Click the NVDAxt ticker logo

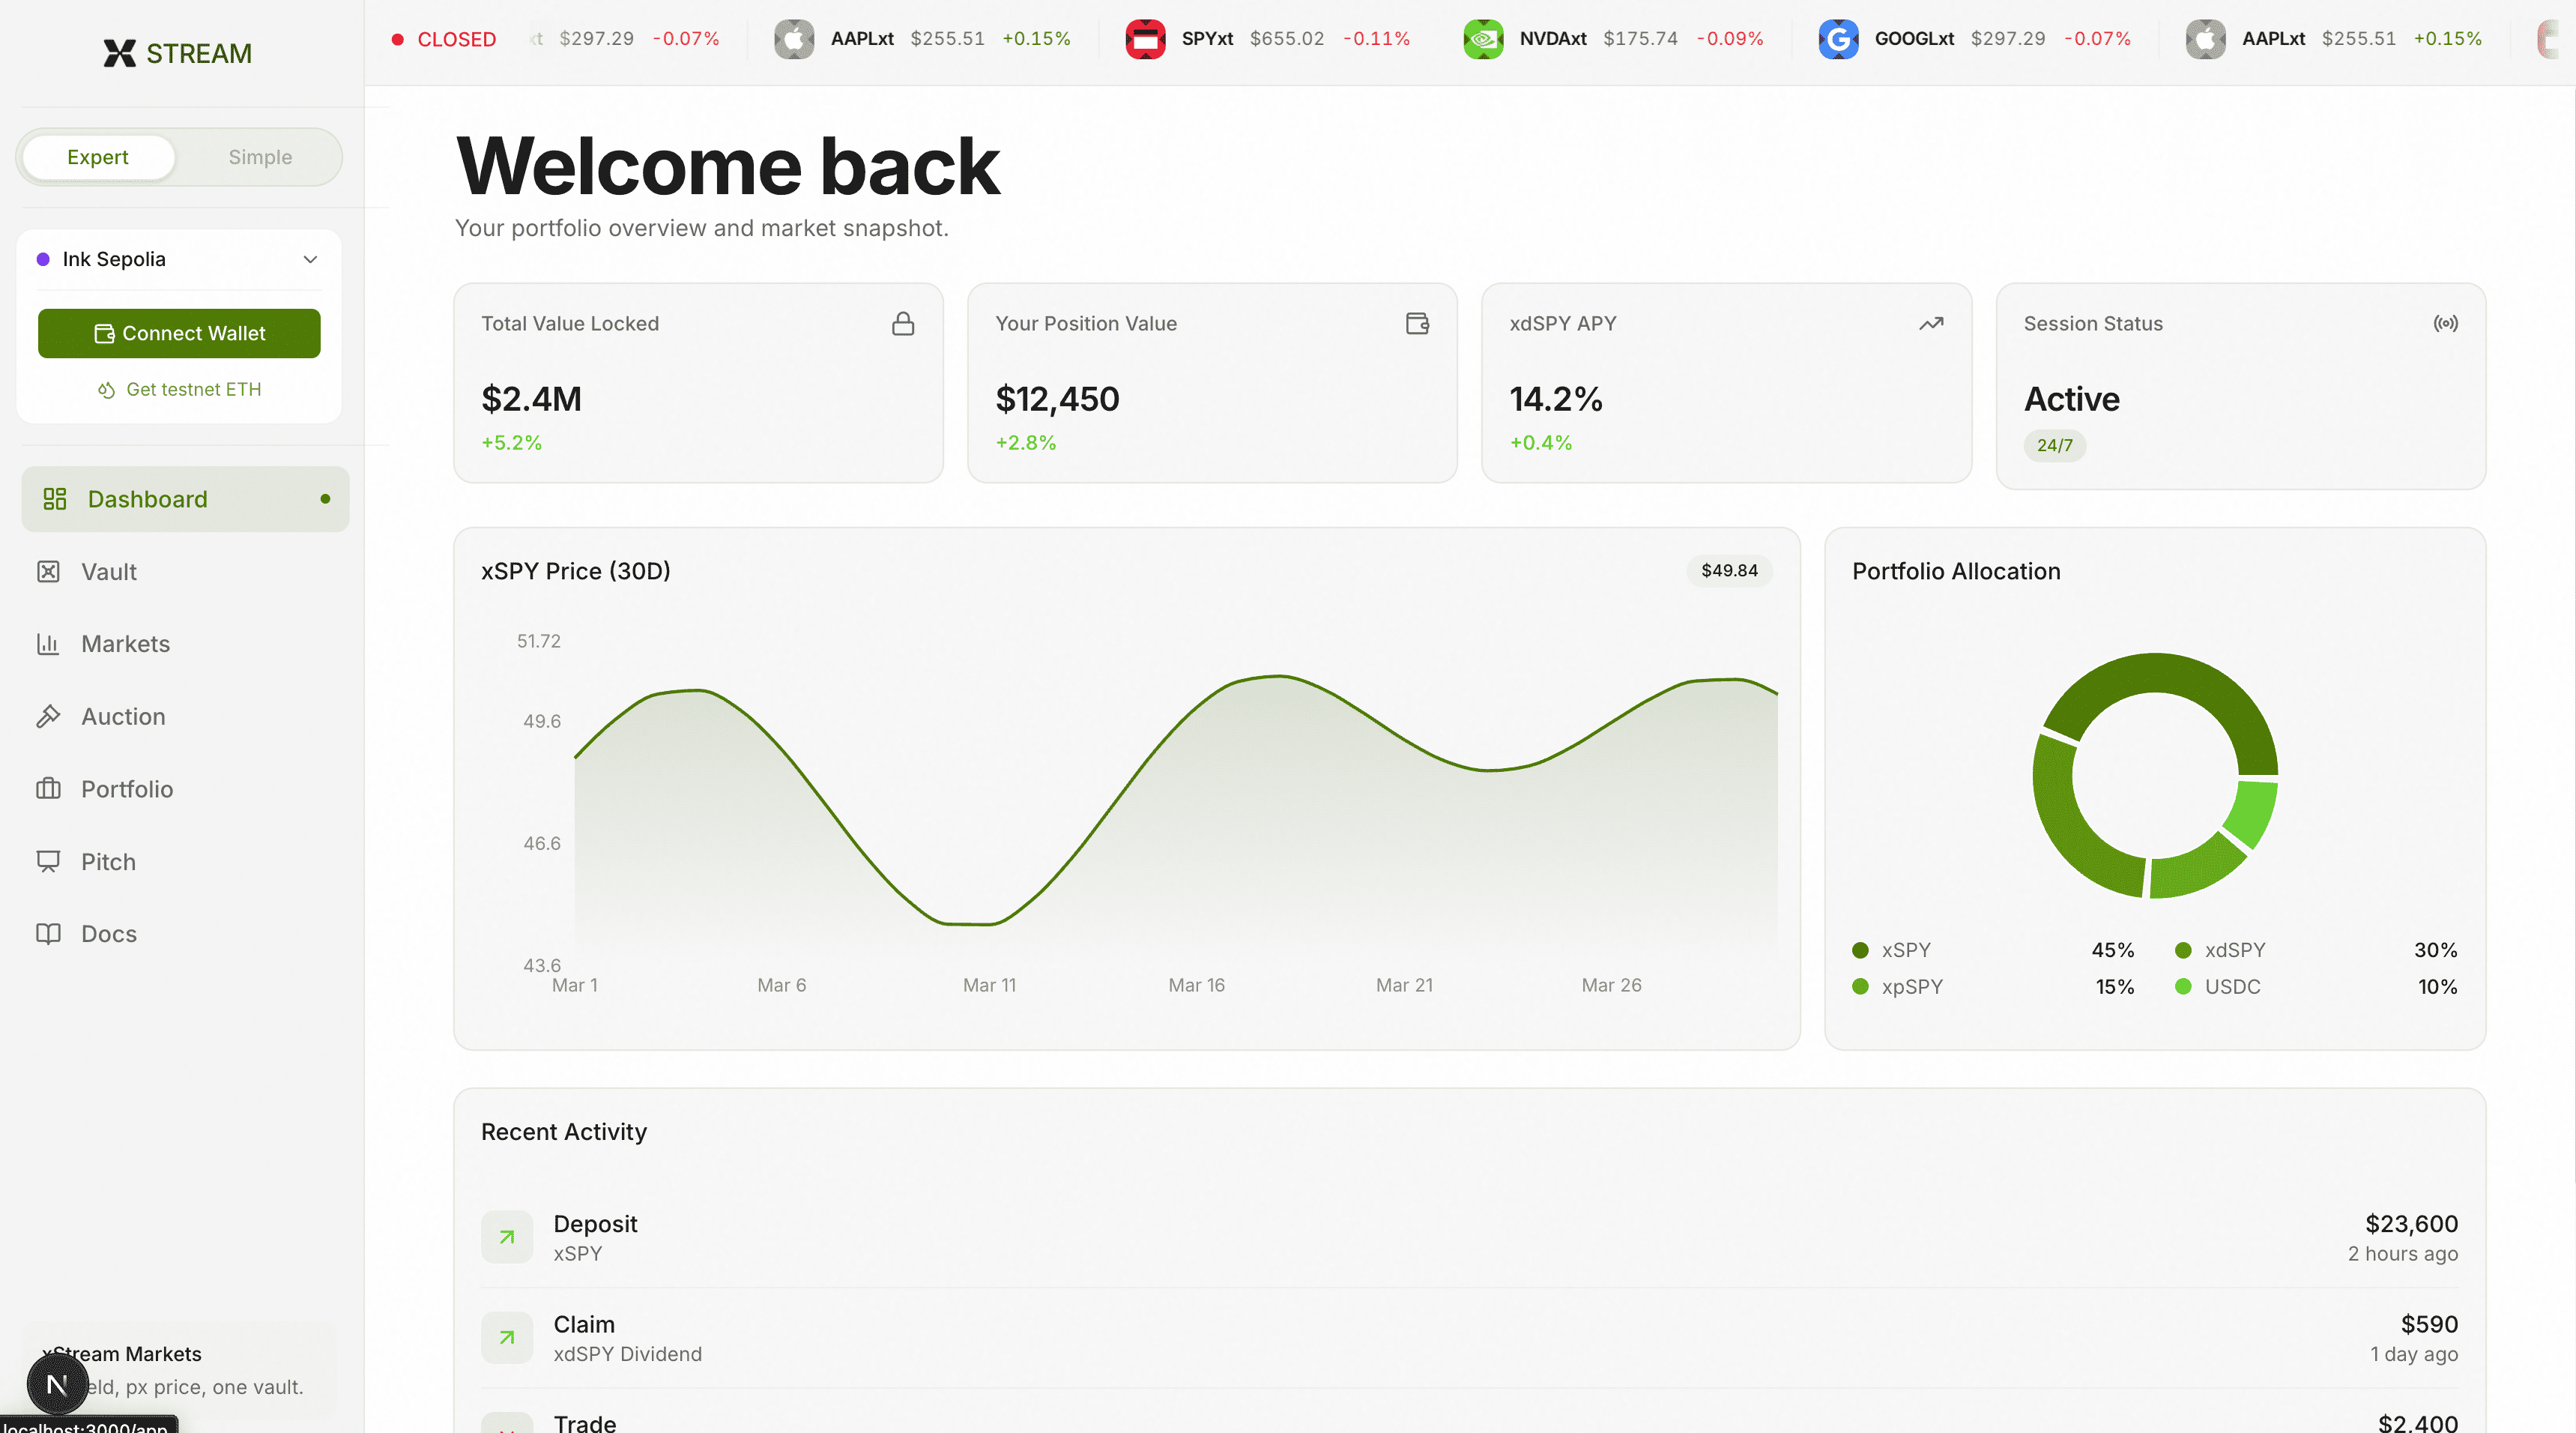point(1483,39)
